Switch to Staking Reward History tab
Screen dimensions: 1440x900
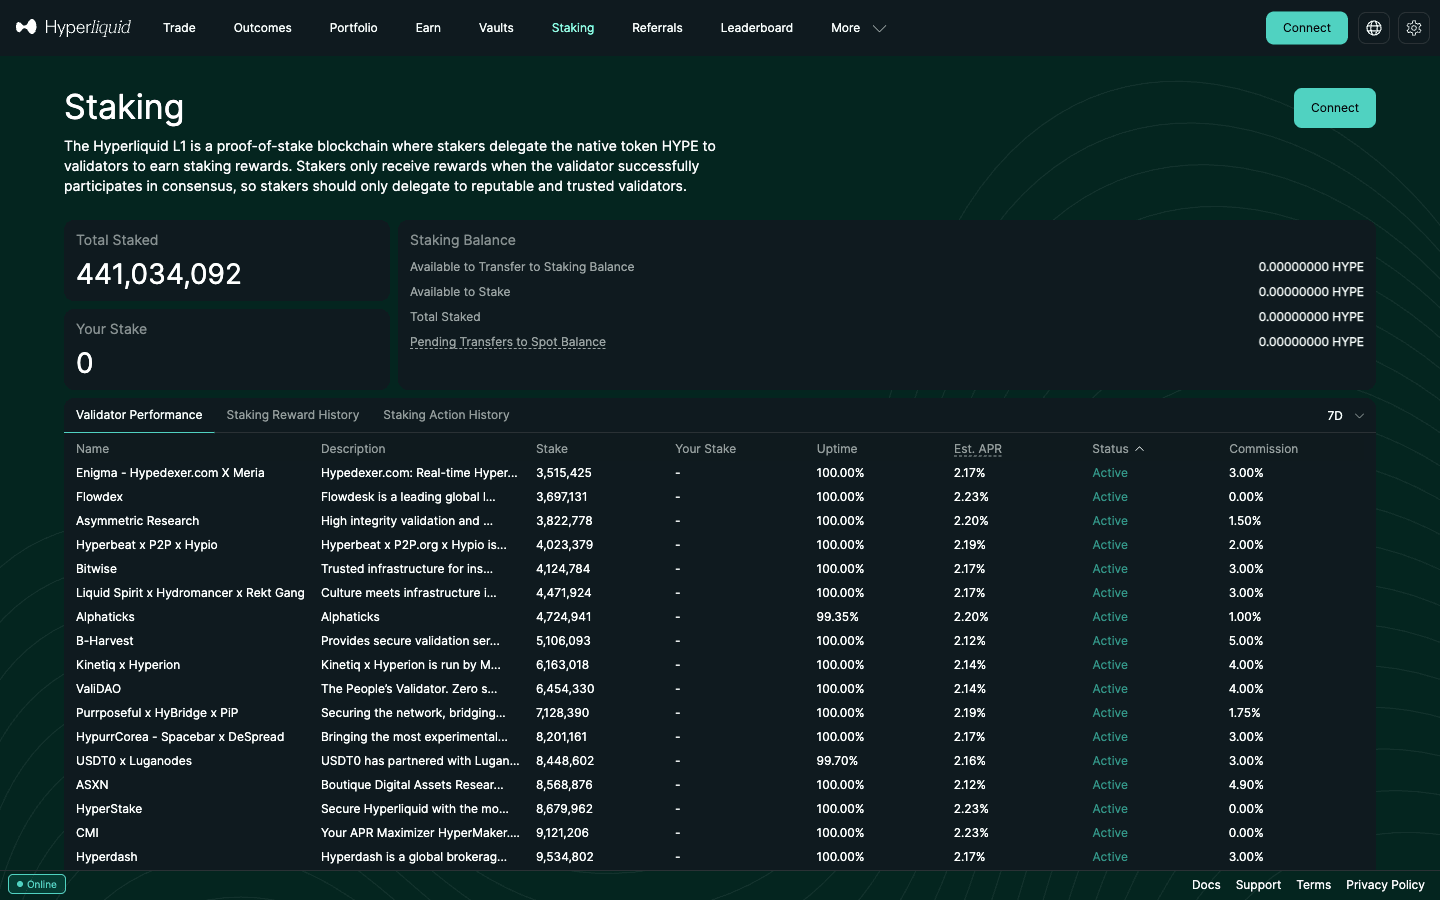(x=293, y=415)
